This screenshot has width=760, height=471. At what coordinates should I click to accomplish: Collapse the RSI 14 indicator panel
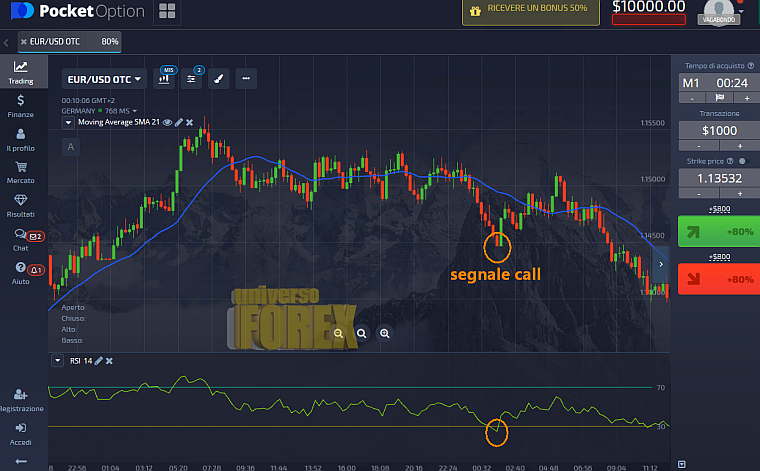56,360
